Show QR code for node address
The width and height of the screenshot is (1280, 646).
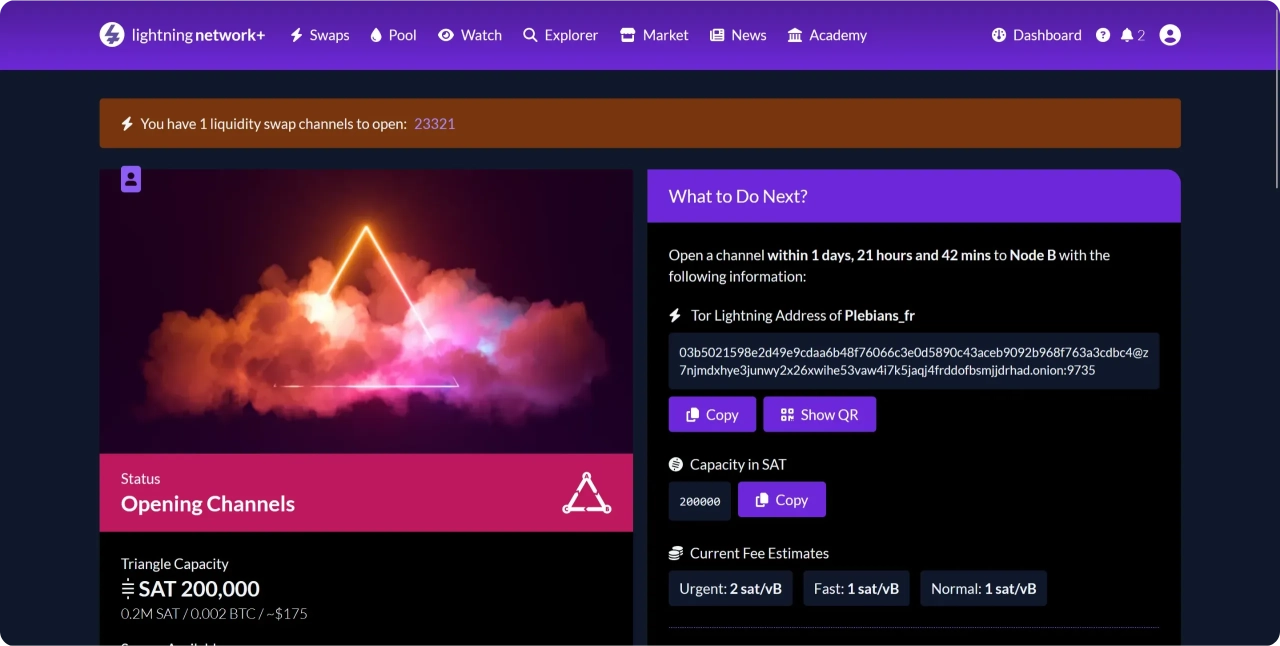pyautogui.click(x=819, y=415)
